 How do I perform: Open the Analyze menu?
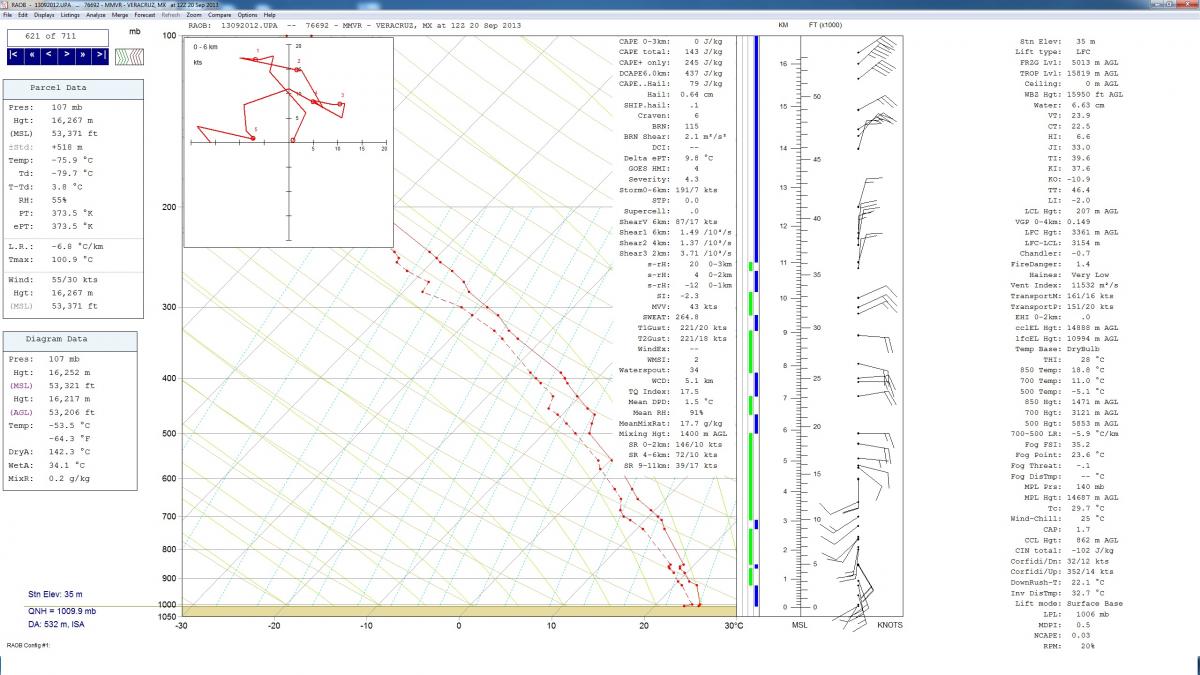tap(96, 15)
